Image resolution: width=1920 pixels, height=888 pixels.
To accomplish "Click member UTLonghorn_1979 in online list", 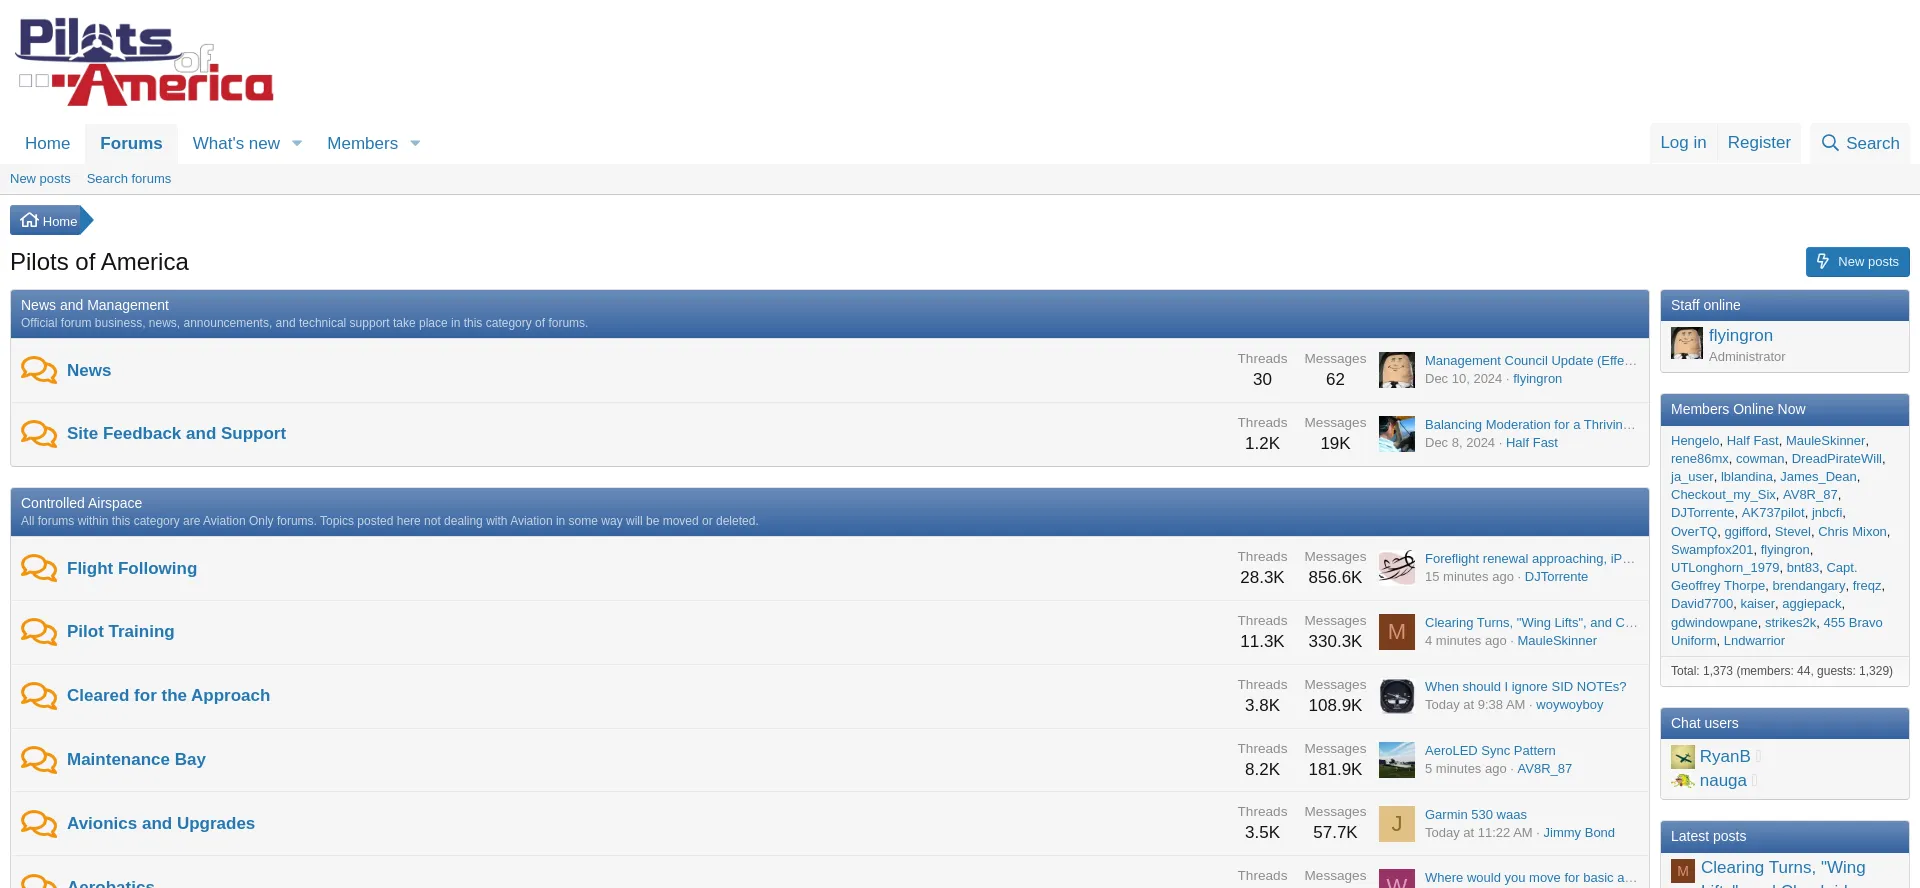I will click(1725, 568).
